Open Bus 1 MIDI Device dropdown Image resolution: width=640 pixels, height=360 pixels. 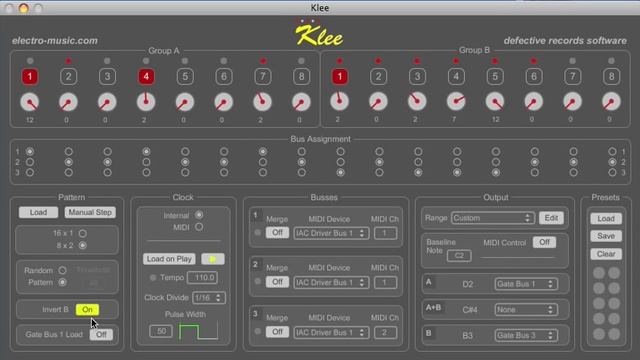(331, 233)
